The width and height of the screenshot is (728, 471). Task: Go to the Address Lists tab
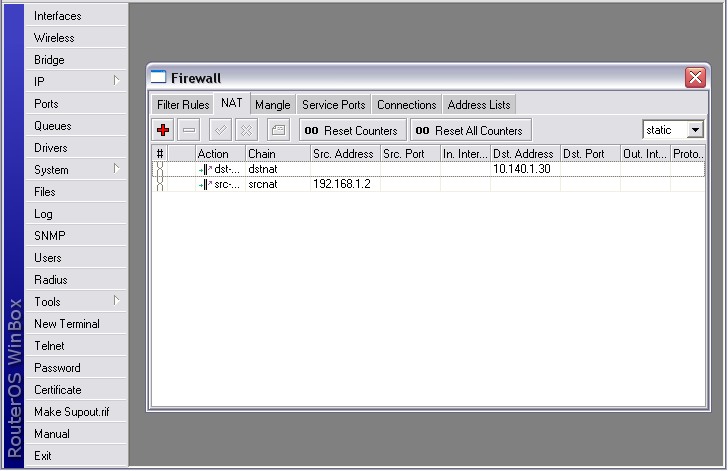pyautogui.click(x=478, y=105)
